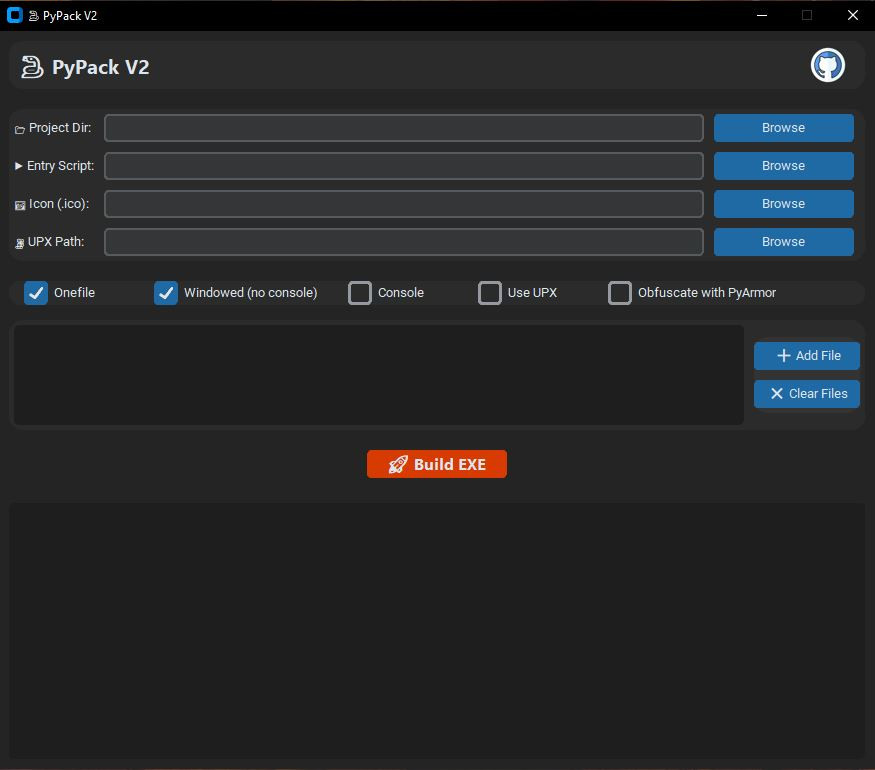Click the additional files list box
875x770 pixels.
pos(378,374)
